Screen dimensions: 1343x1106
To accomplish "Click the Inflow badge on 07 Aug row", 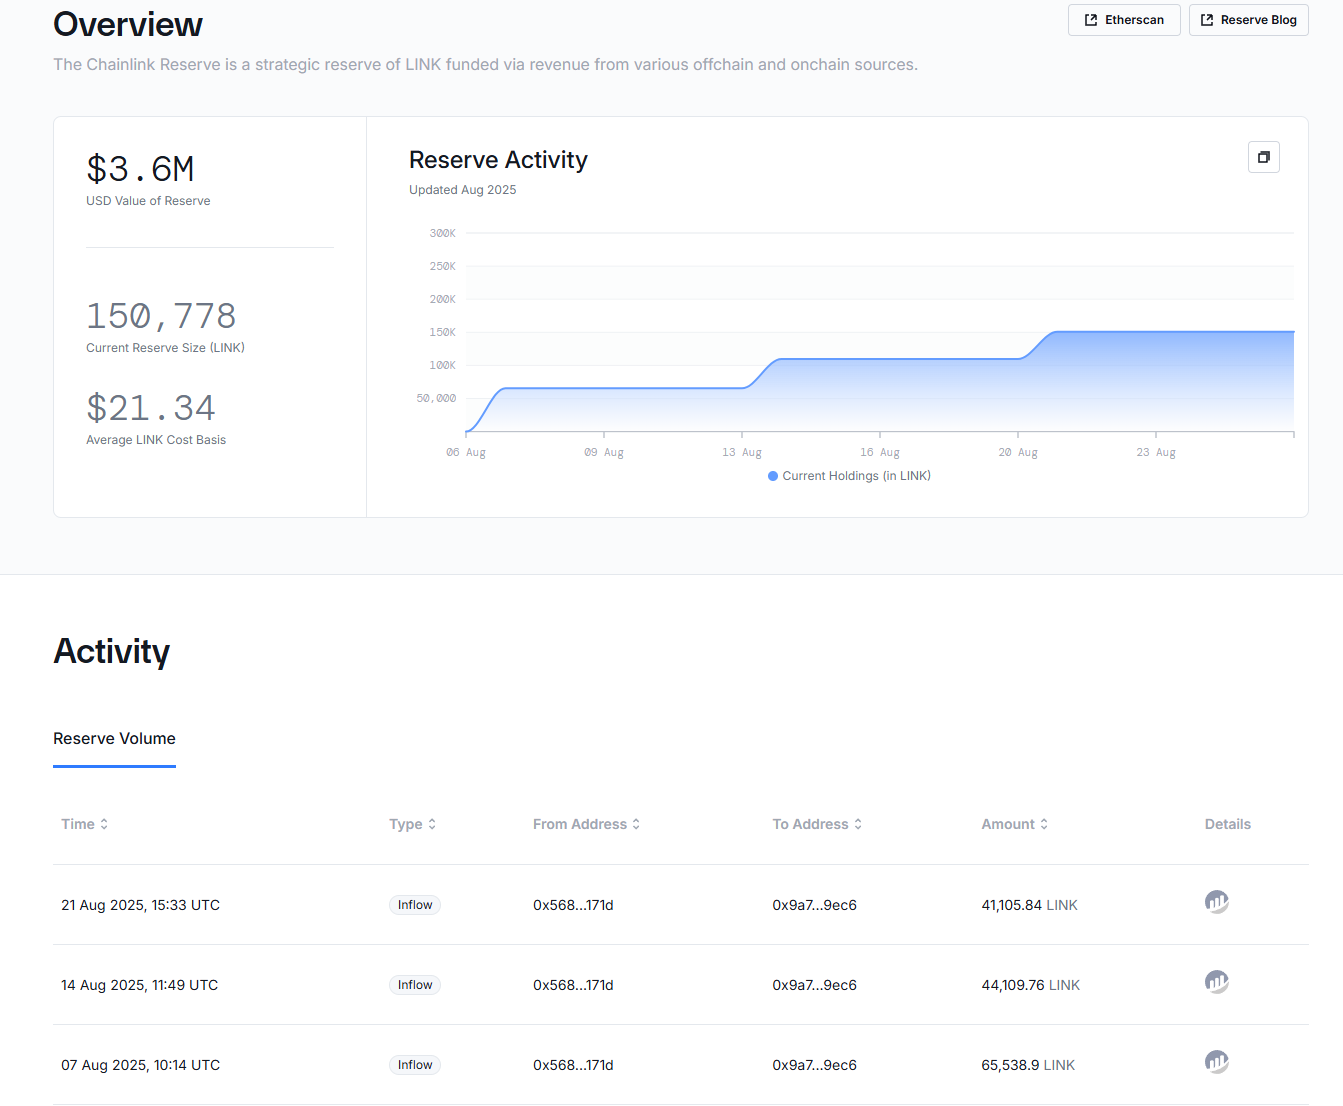I will [x=415, y=1065].
